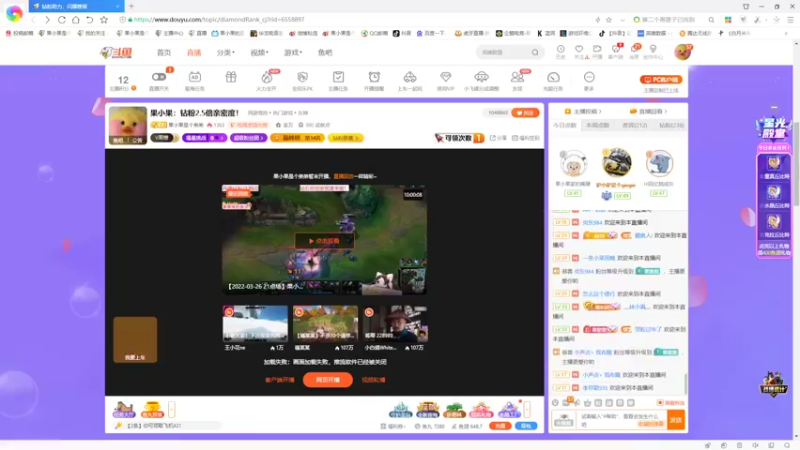Open the emoji icon in chat toolbar
The image size is (800, 450).
(x=556, y=403)
